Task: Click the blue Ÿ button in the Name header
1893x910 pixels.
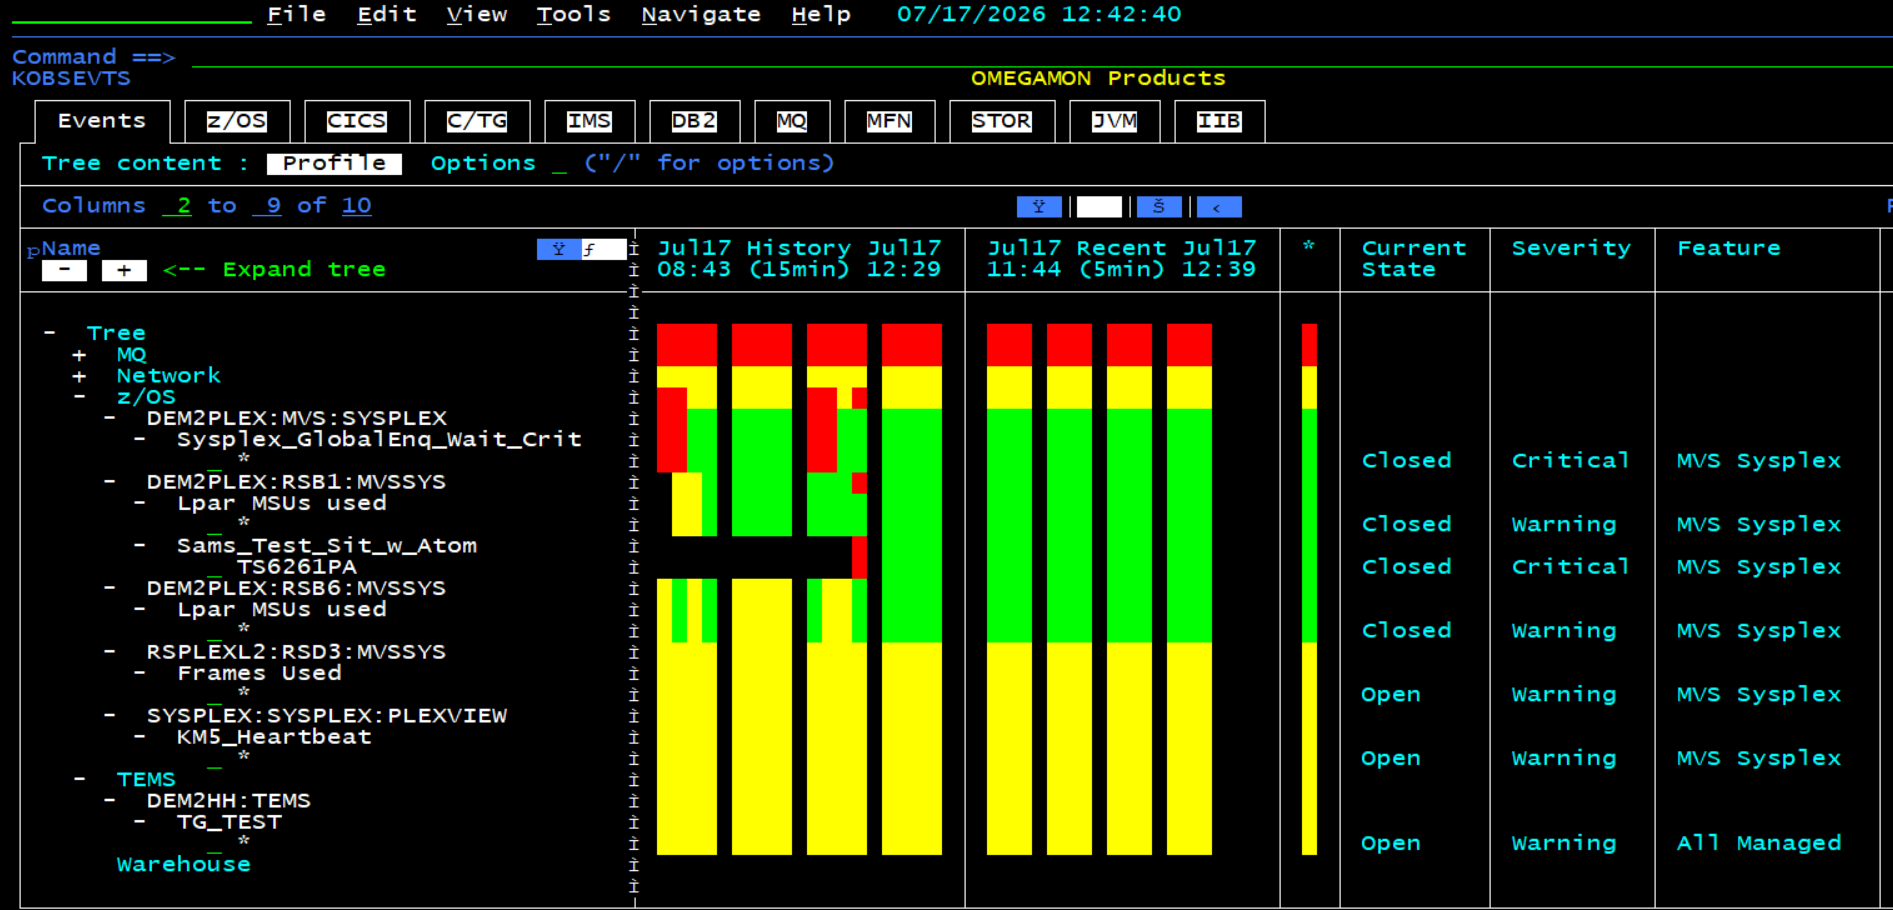Action: (x=558, y=249)
